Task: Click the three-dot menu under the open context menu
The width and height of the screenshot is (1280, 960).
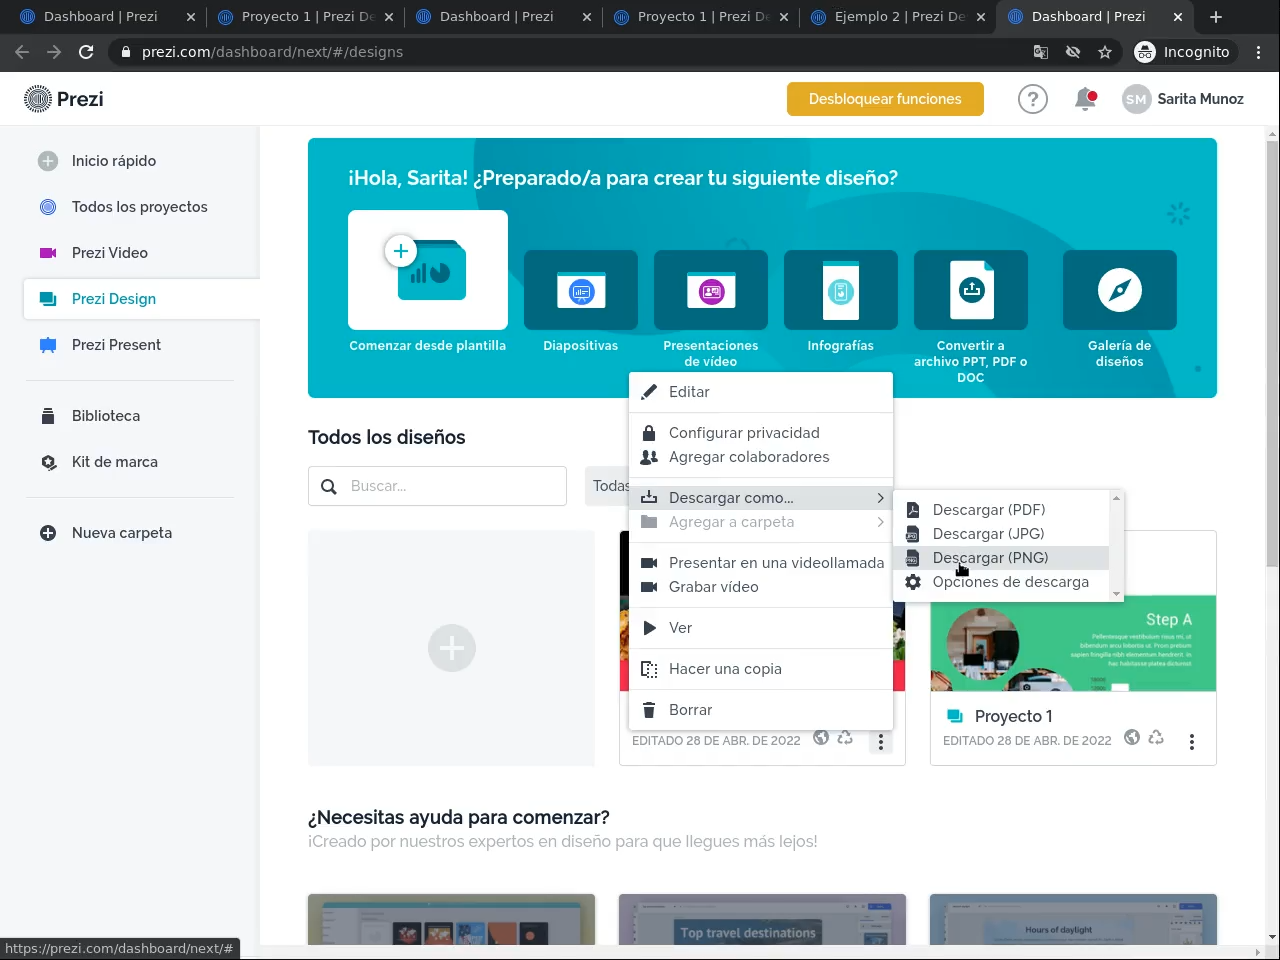Action: click(x=881, y=742)
